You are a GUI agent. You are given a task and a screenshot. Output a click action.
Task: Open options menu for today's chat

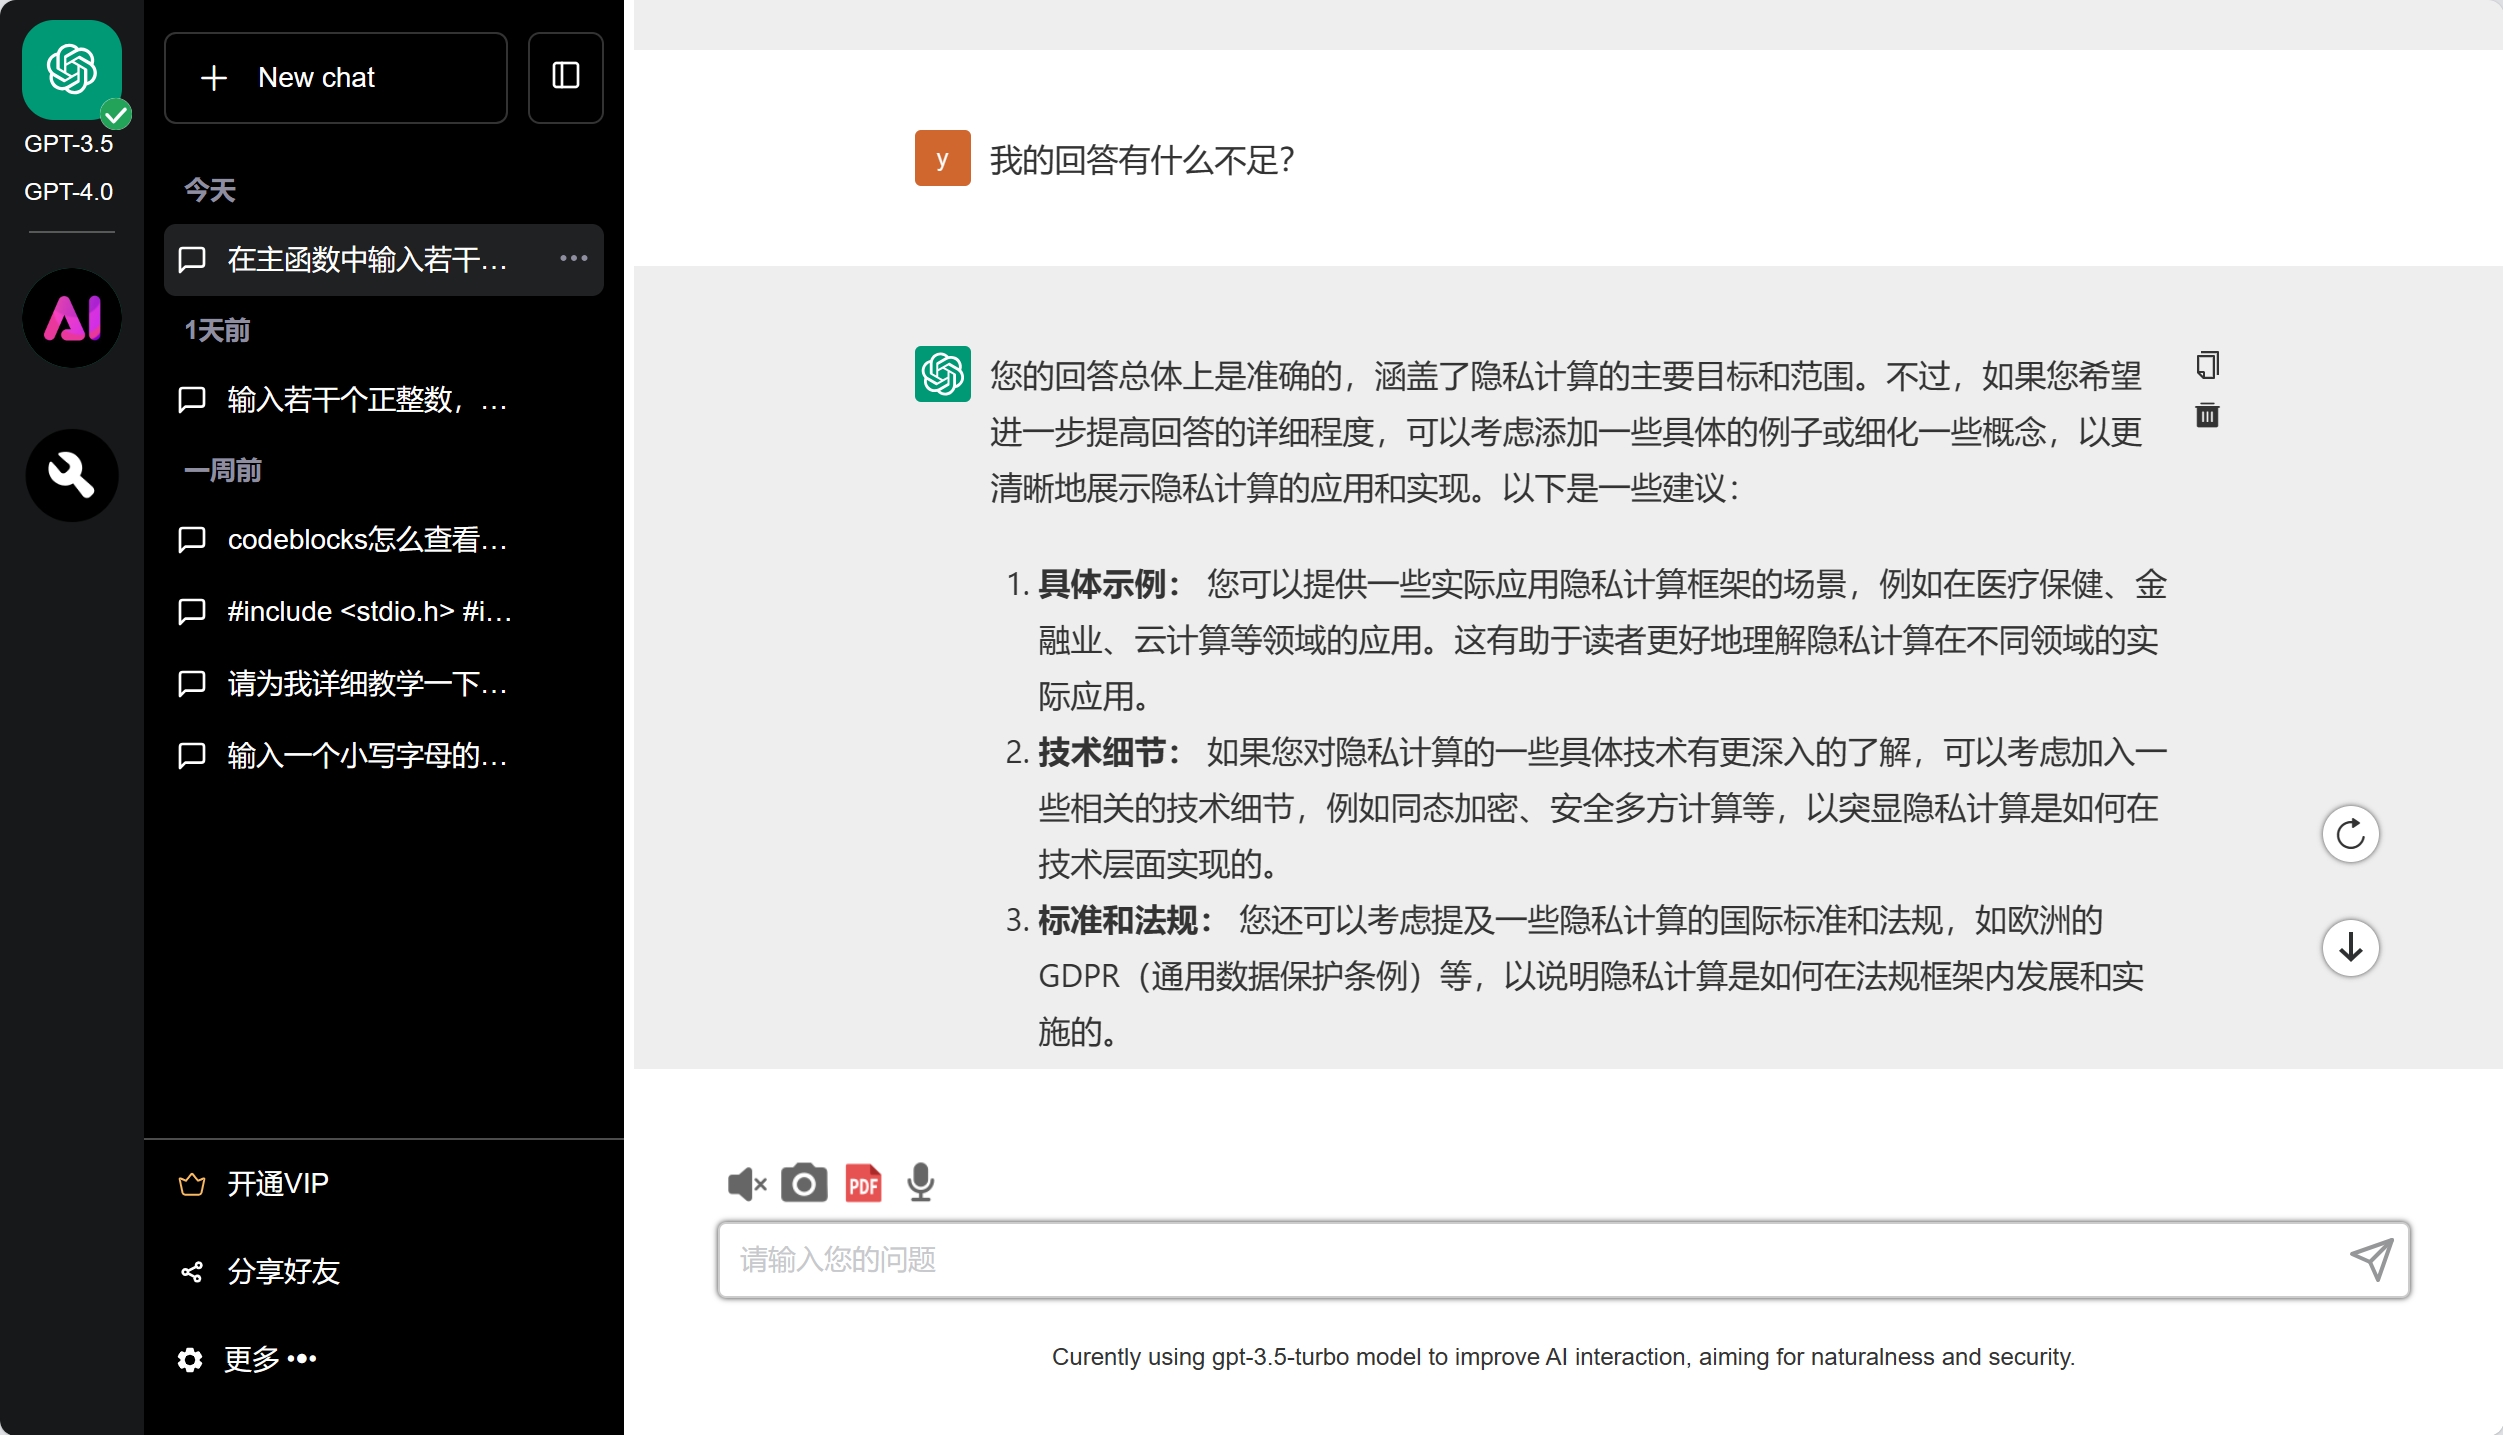574,259
